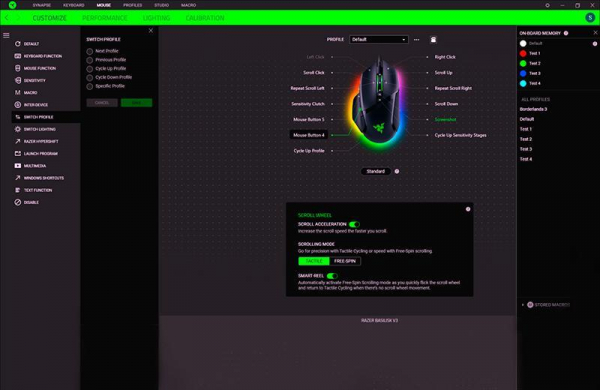Click help icon next to Standard

pos(397,171)
